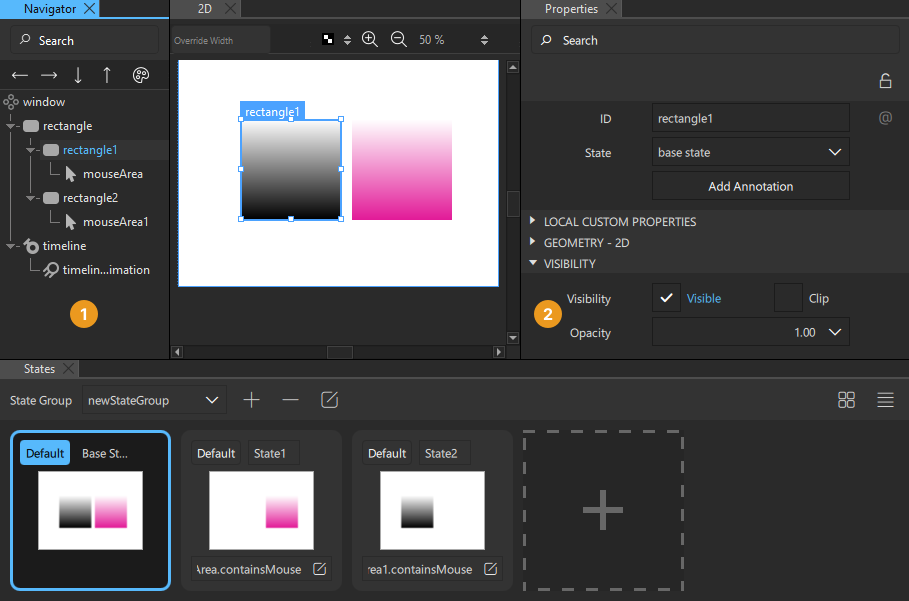Toggle the Visible checkbox for rectangle1
Viewport: 909px width, 601px height.
pos(668,298)
